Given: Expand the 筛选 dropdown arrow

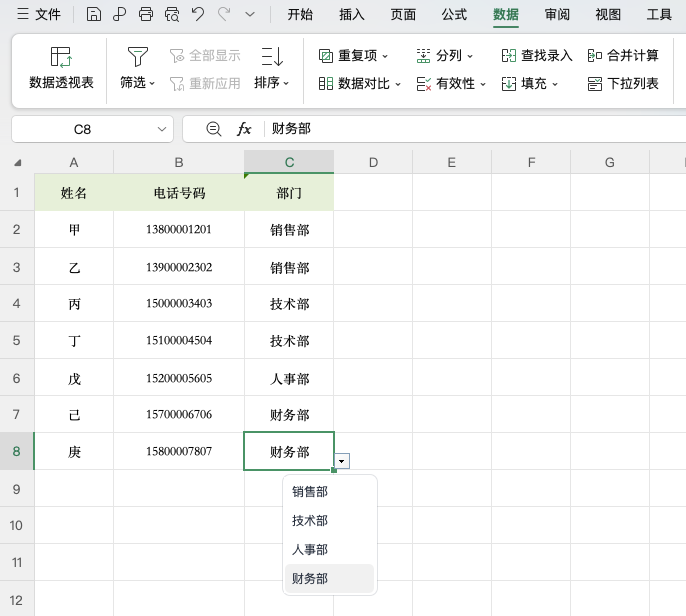Looking at the screenshot, I should point(152,83).
